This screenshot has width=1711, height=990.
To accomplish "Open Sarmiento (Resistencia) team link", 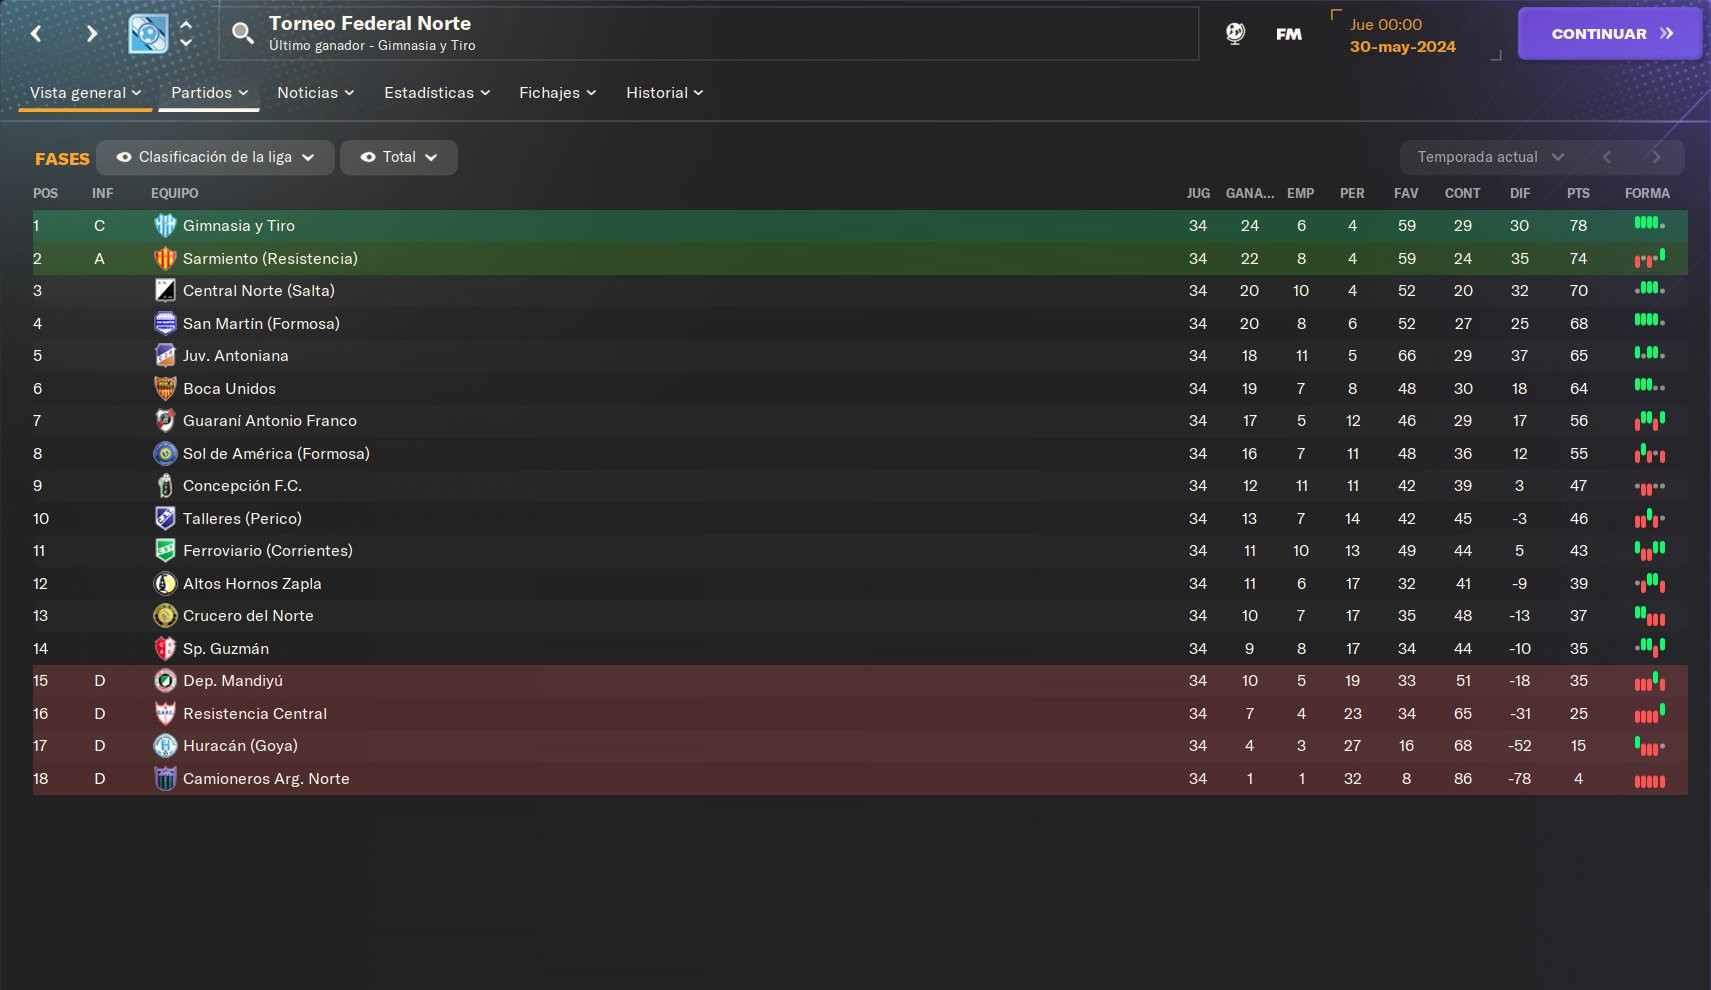I will coord(270,258).
